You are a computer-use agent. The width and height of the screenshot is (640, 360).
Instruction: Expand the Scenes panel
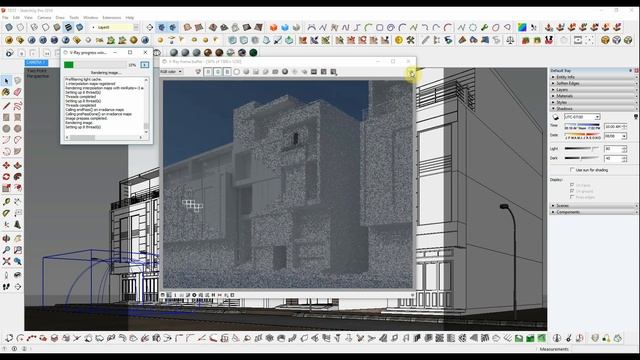593,206
